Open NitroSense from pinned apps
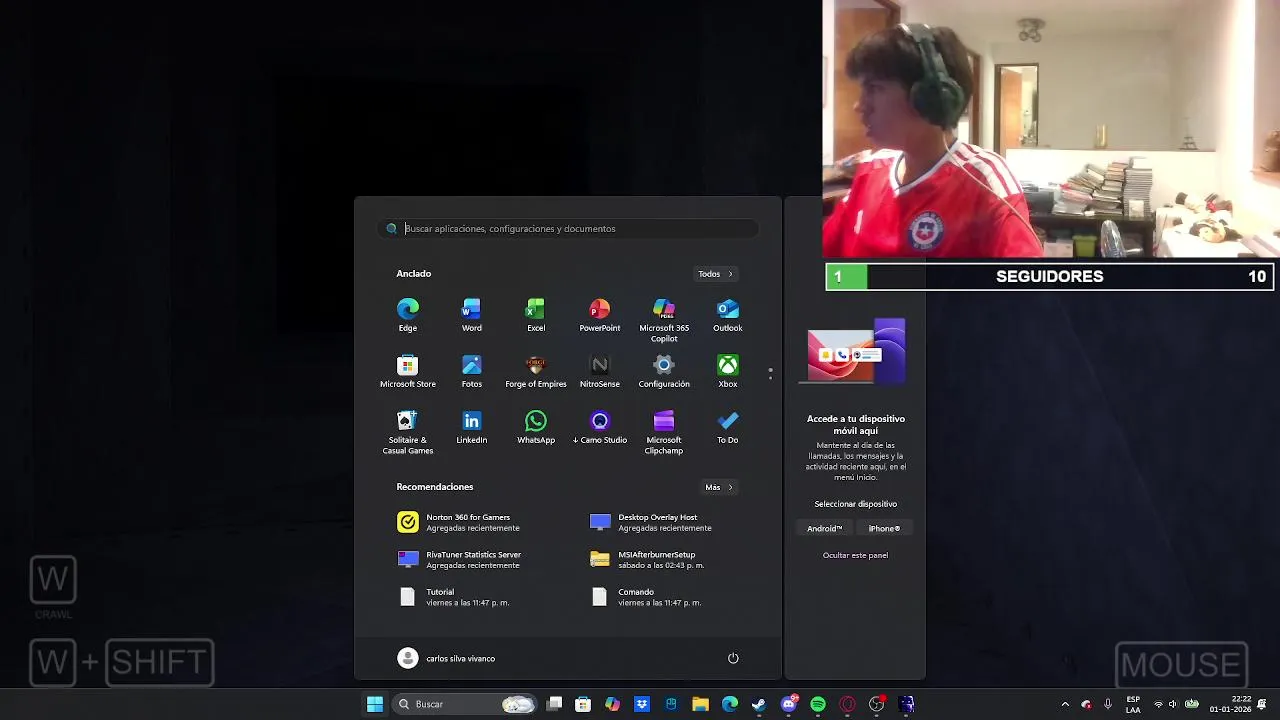Screen dimensions: 1280x720 600,371
